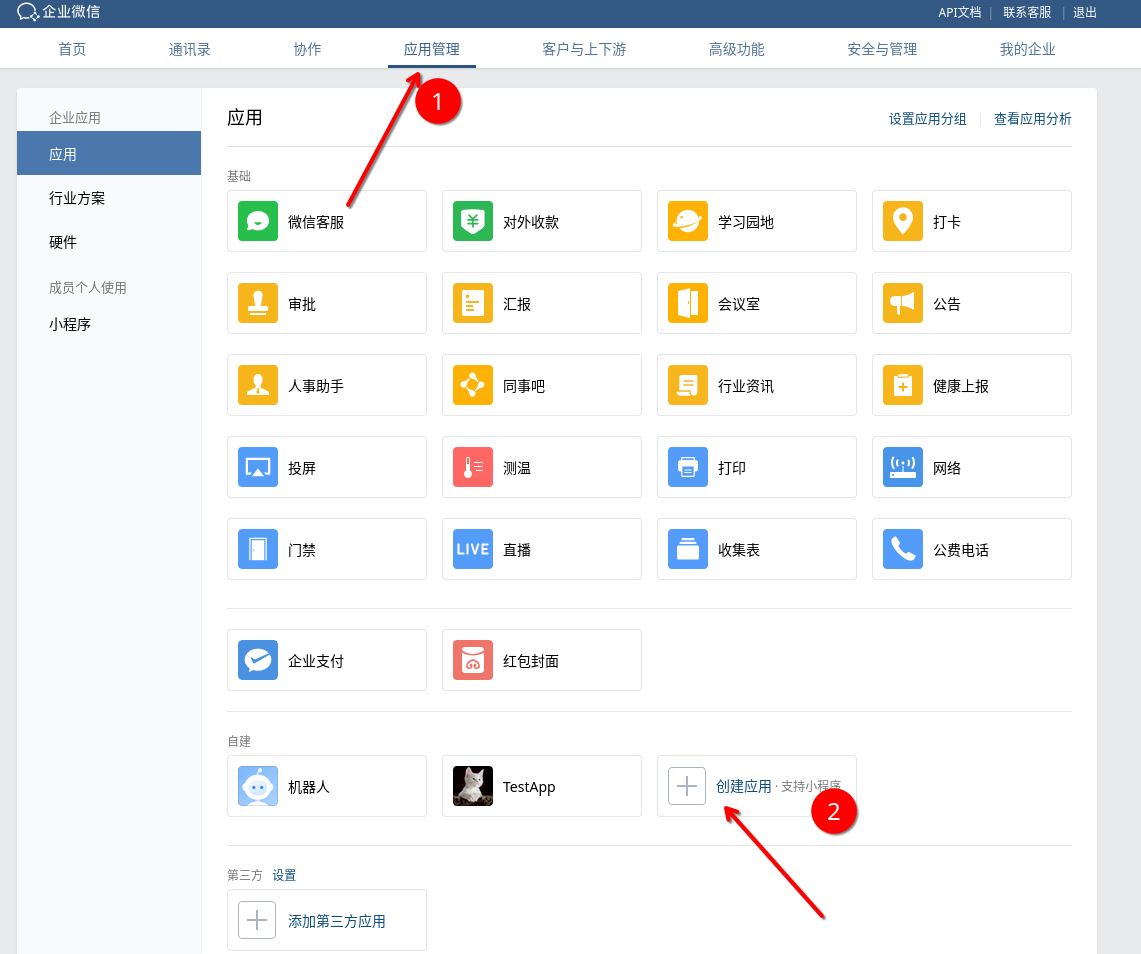1141x954 pixels.
Task: Switch to the 通讯录 tab
Action: tap(190, 49)
